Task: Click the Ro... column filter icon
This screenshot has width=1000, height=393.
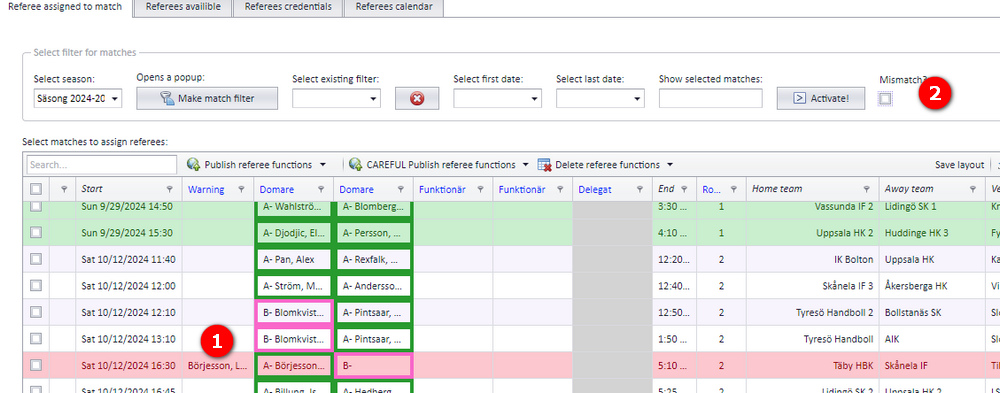Action: 733,189
